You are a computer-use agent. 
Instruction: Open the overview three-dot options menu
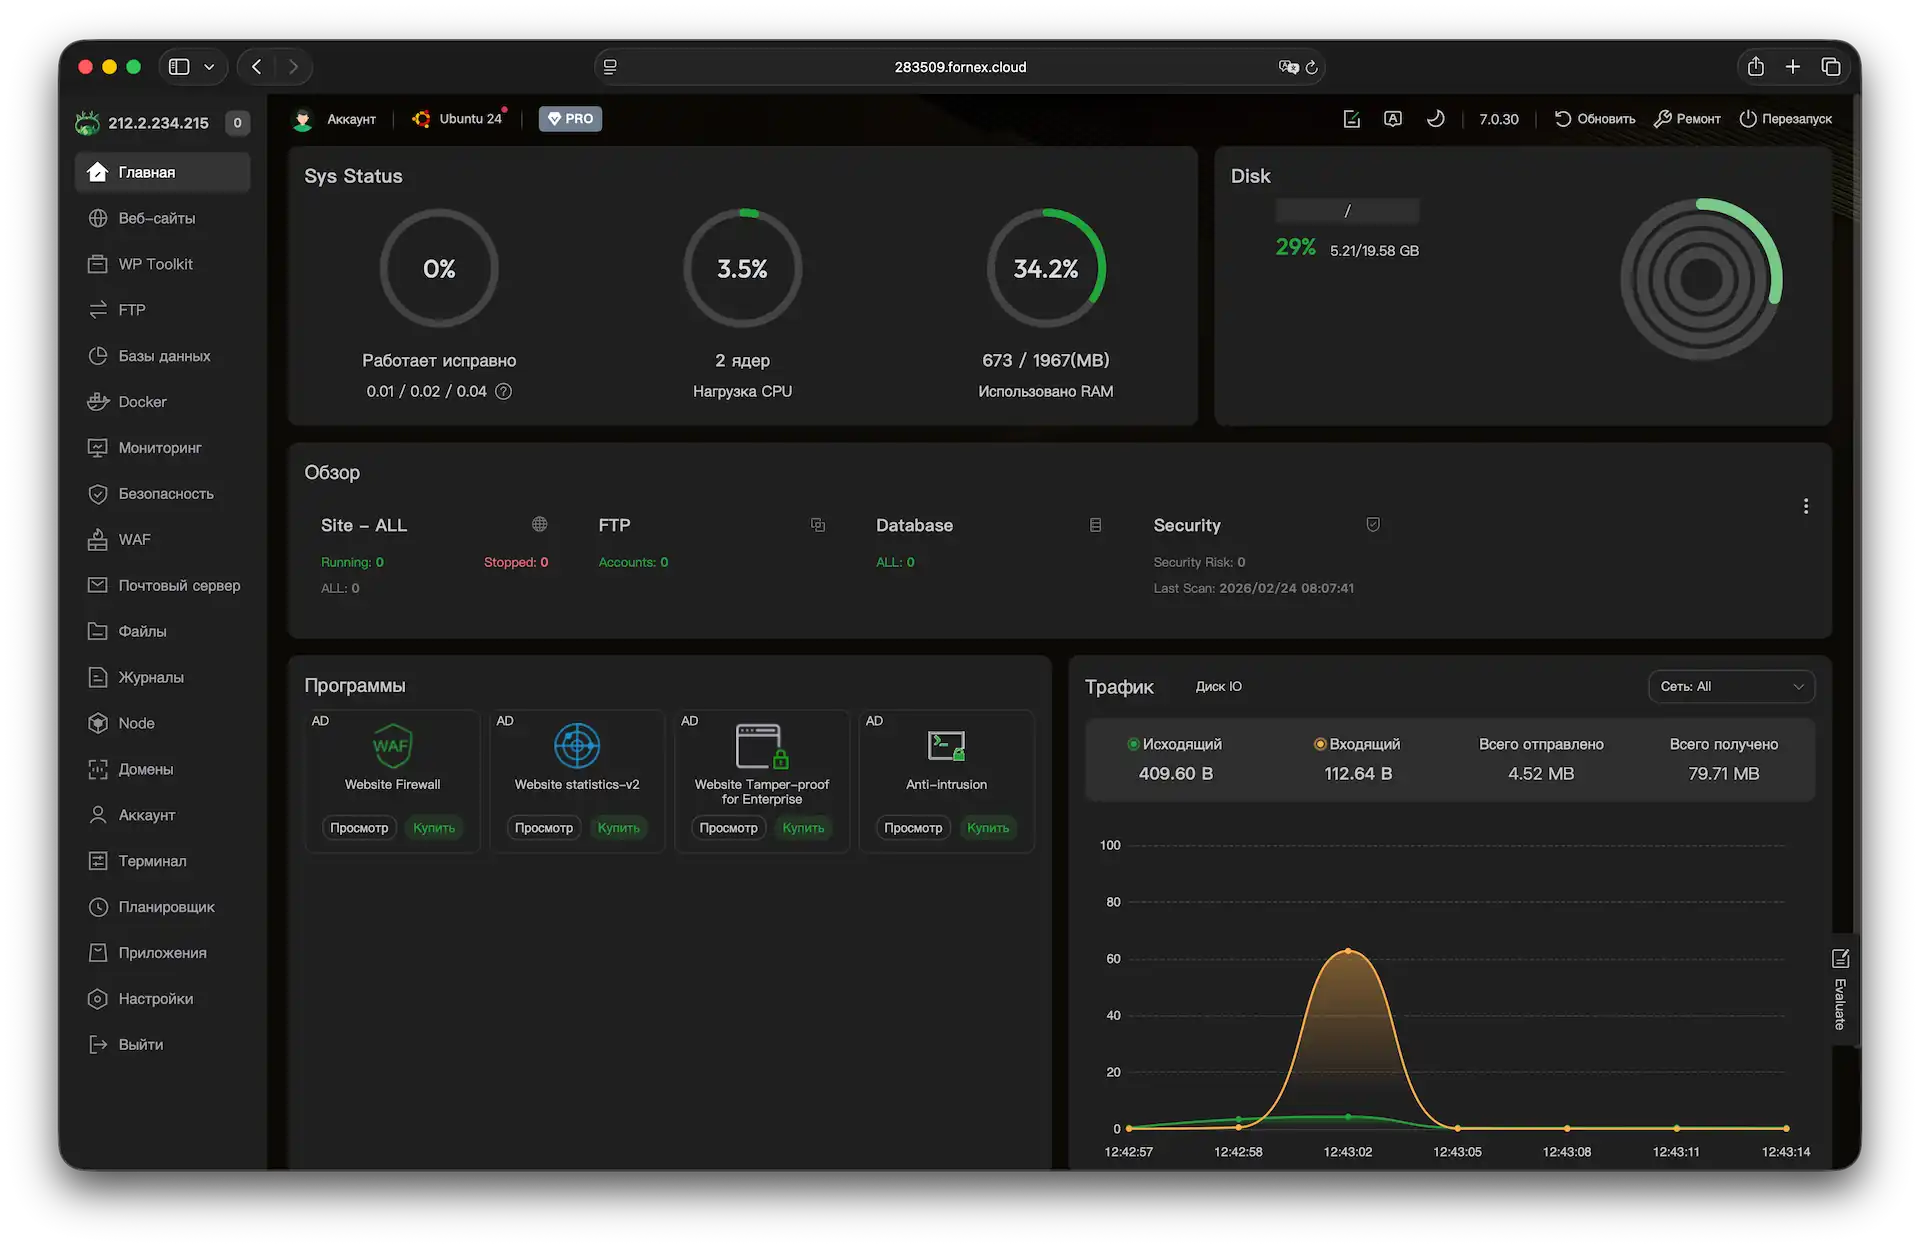pyautogui.click(x=1805, y=506)
